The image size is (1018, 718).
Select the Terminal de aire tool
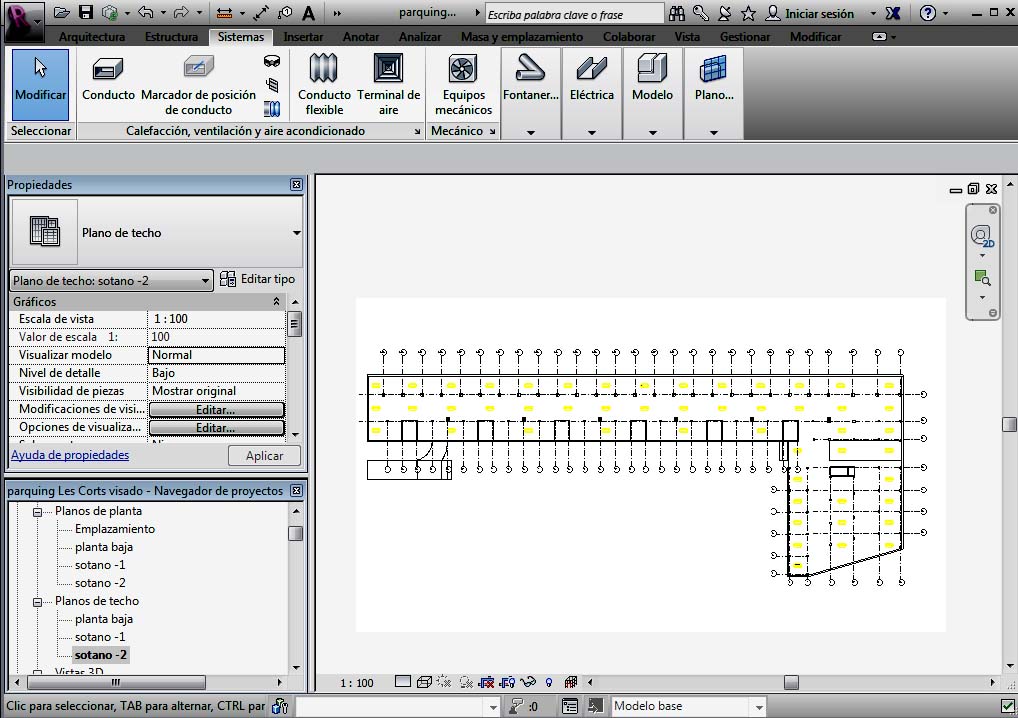(388, 84)
